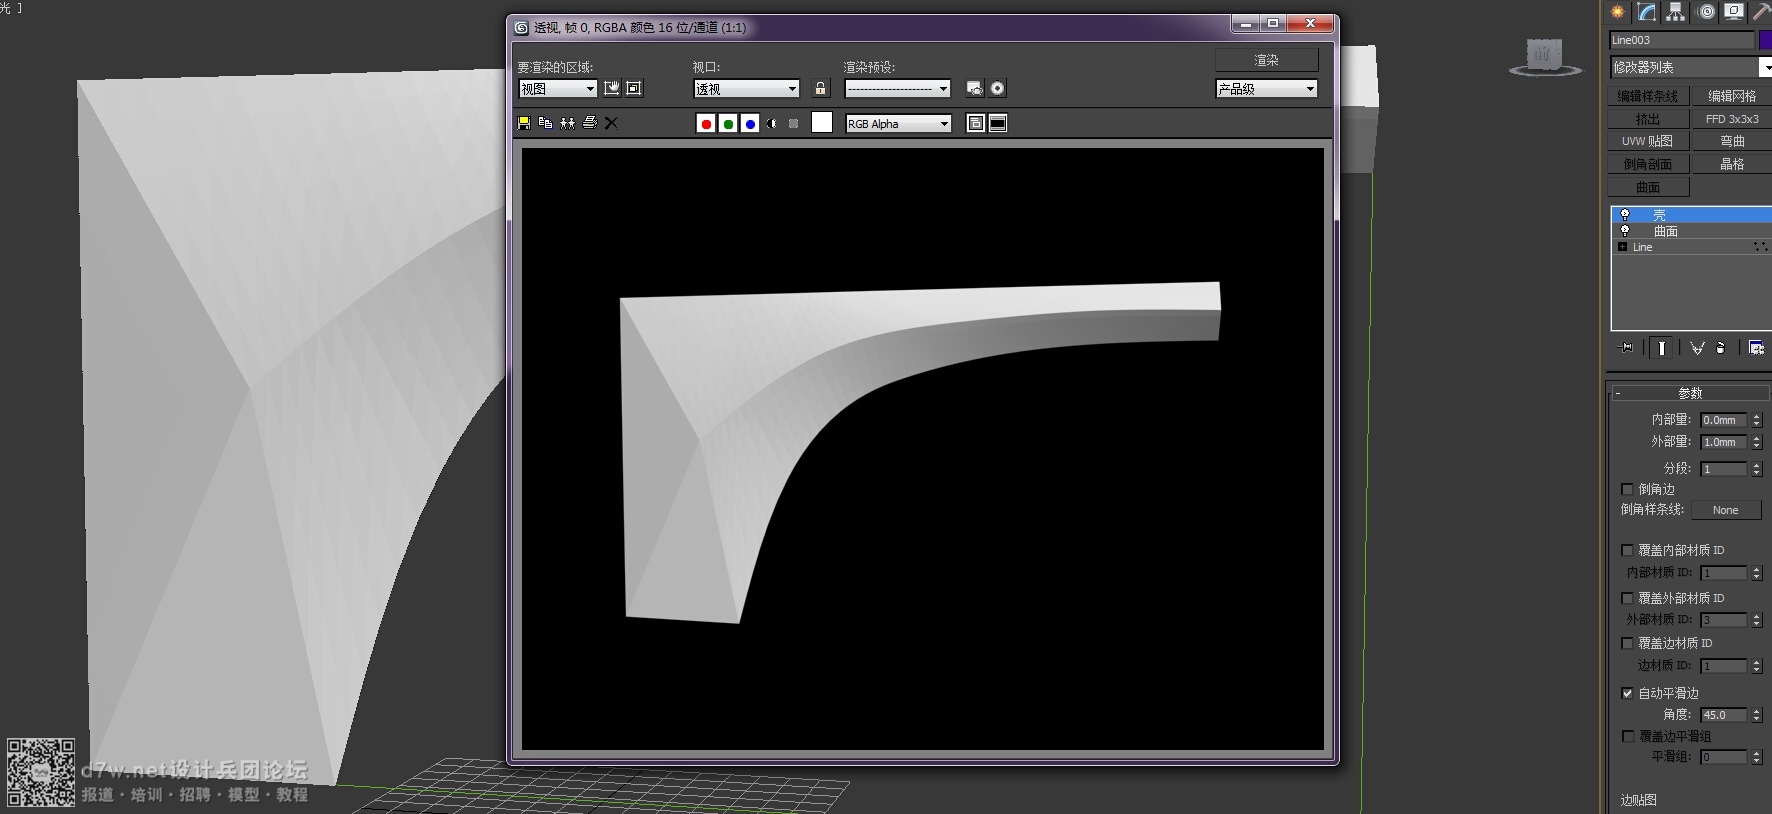
Task: Open the 视口 dropdown set to 透视
Action: click(x=746, y=89)
